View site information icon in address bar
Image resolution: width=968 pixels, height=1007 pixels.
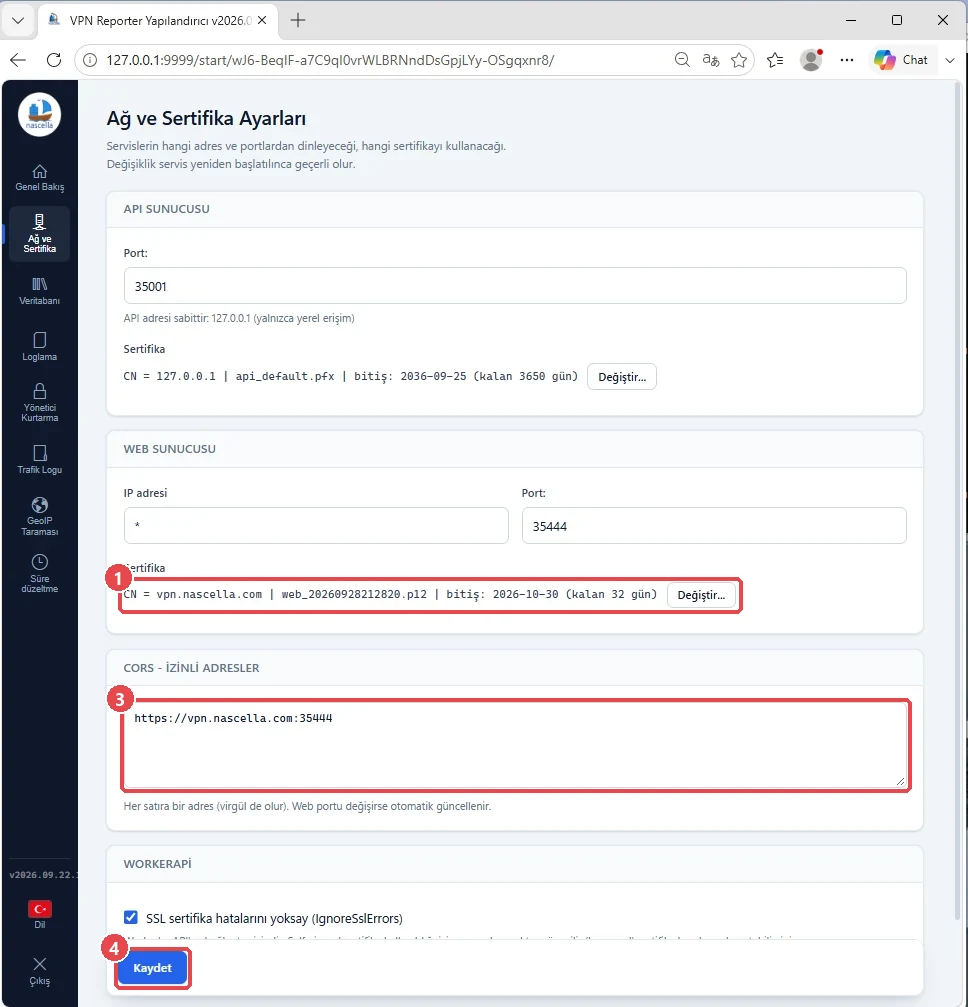tap(91, 60)
